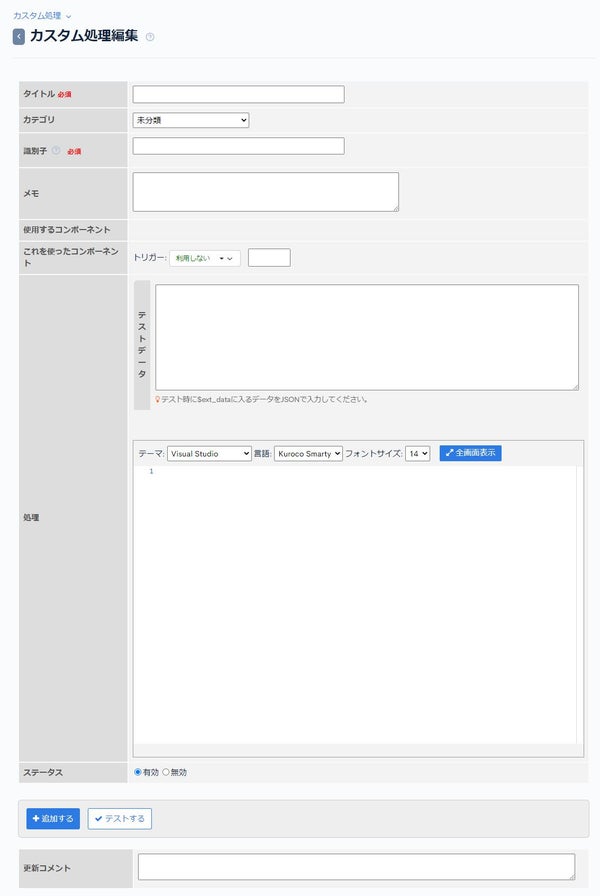Focus the 識別子 text field
The height and width of the screenshot is (896, 600).
pos(238,146)
